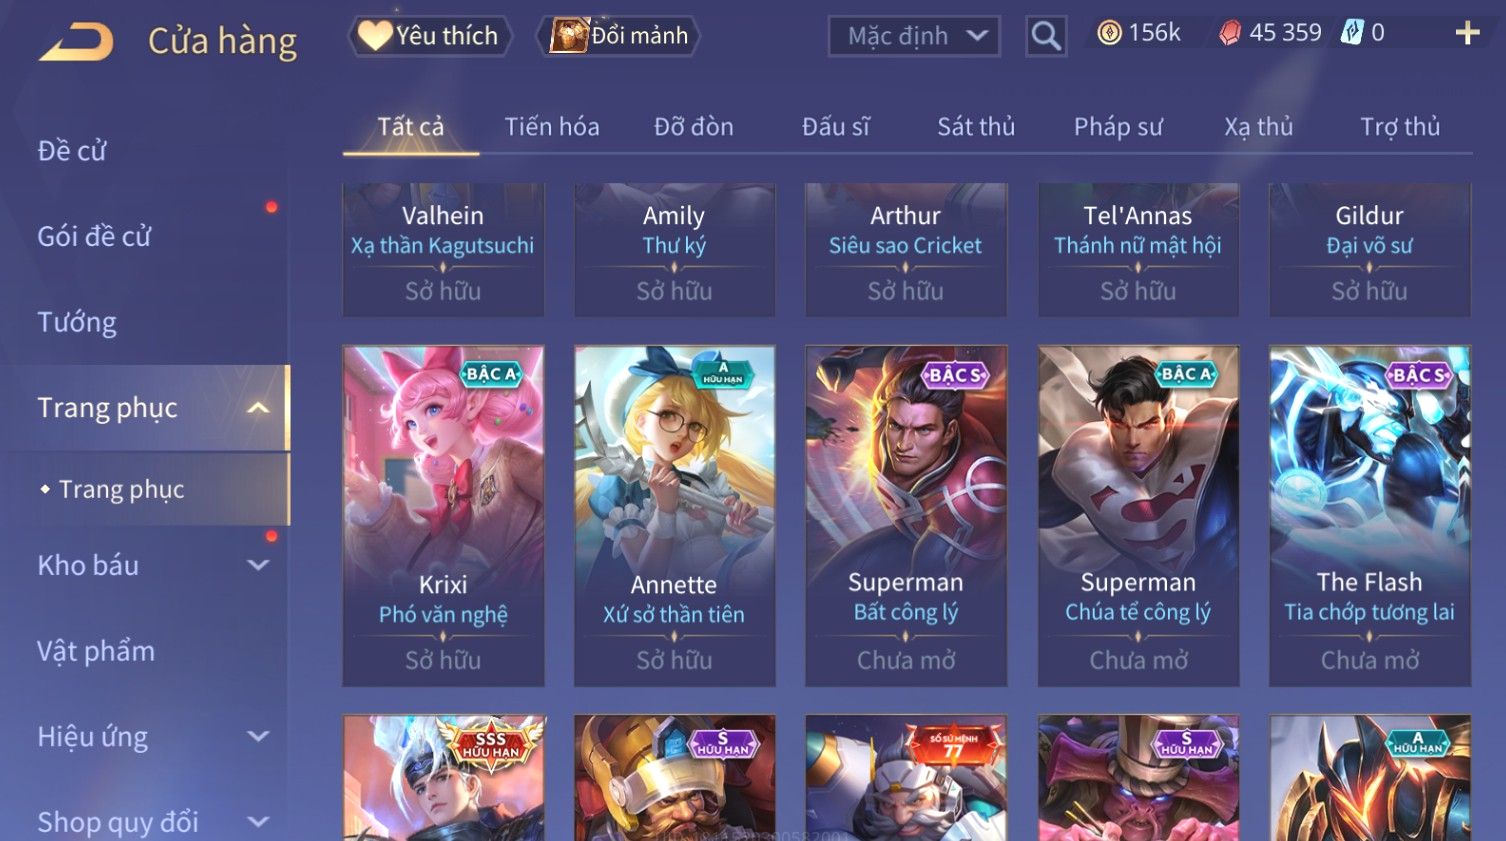Click the gold coin icon showing 156k
Viewport: 1506px width, 841px height.
[1109, 33]
